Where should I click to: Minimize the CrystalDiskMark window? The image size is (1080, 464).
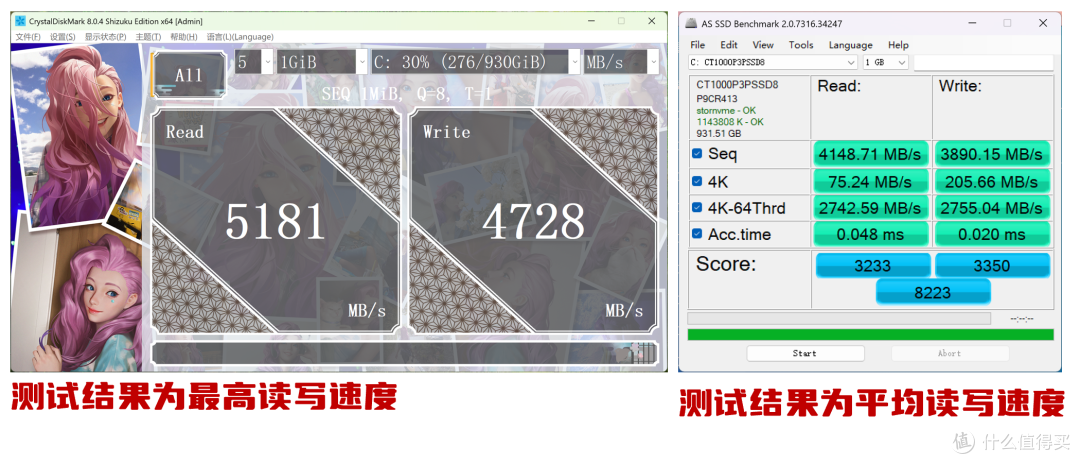[x=592, y=21]
